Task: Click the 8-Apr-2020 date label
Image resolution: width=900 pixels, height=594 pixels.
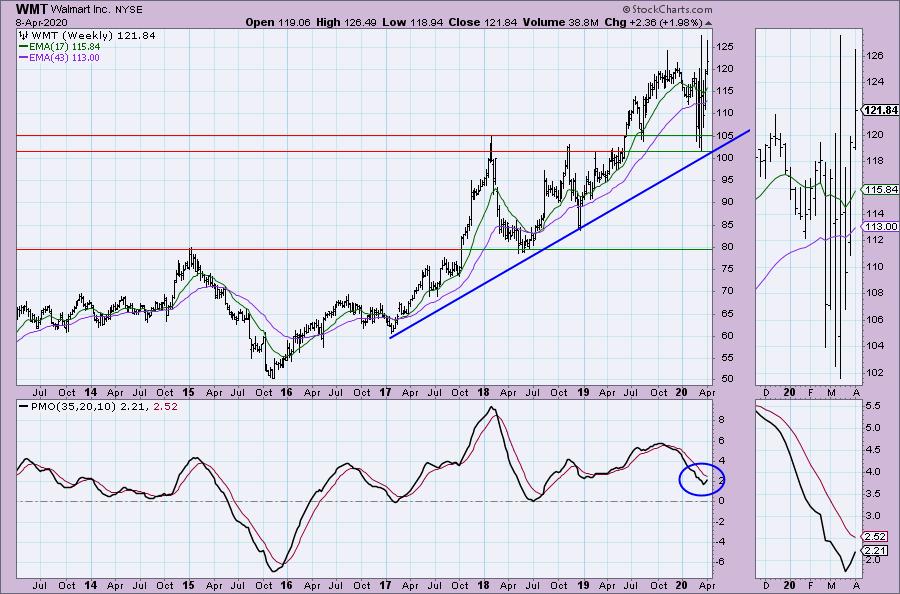Action: click(40, 22)
